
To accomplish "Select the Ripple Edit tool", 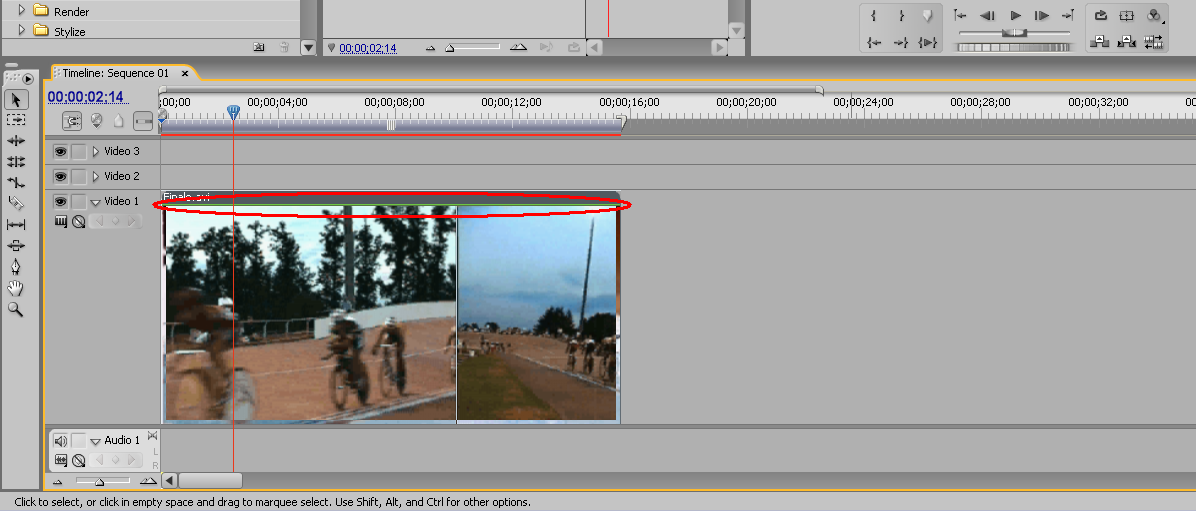I will tap(15, 141).
